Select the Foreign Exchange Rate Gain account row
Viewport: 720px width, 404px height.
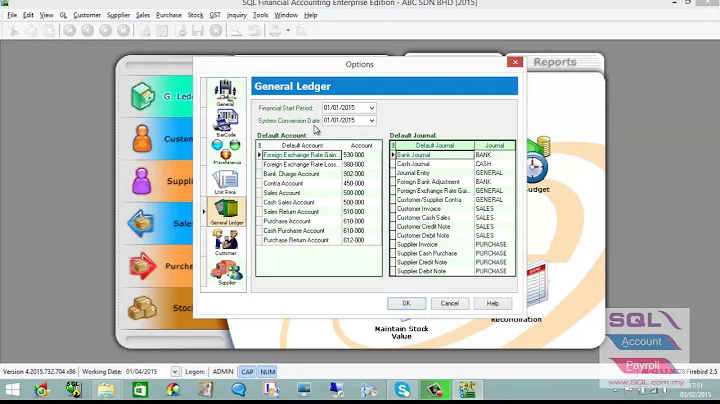point(319,155)
